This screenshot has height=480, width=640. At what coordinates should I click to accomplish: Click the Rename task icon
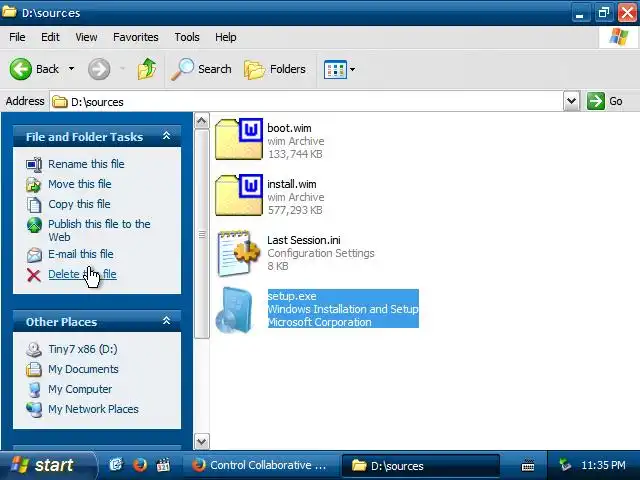[x=34, y=164]
